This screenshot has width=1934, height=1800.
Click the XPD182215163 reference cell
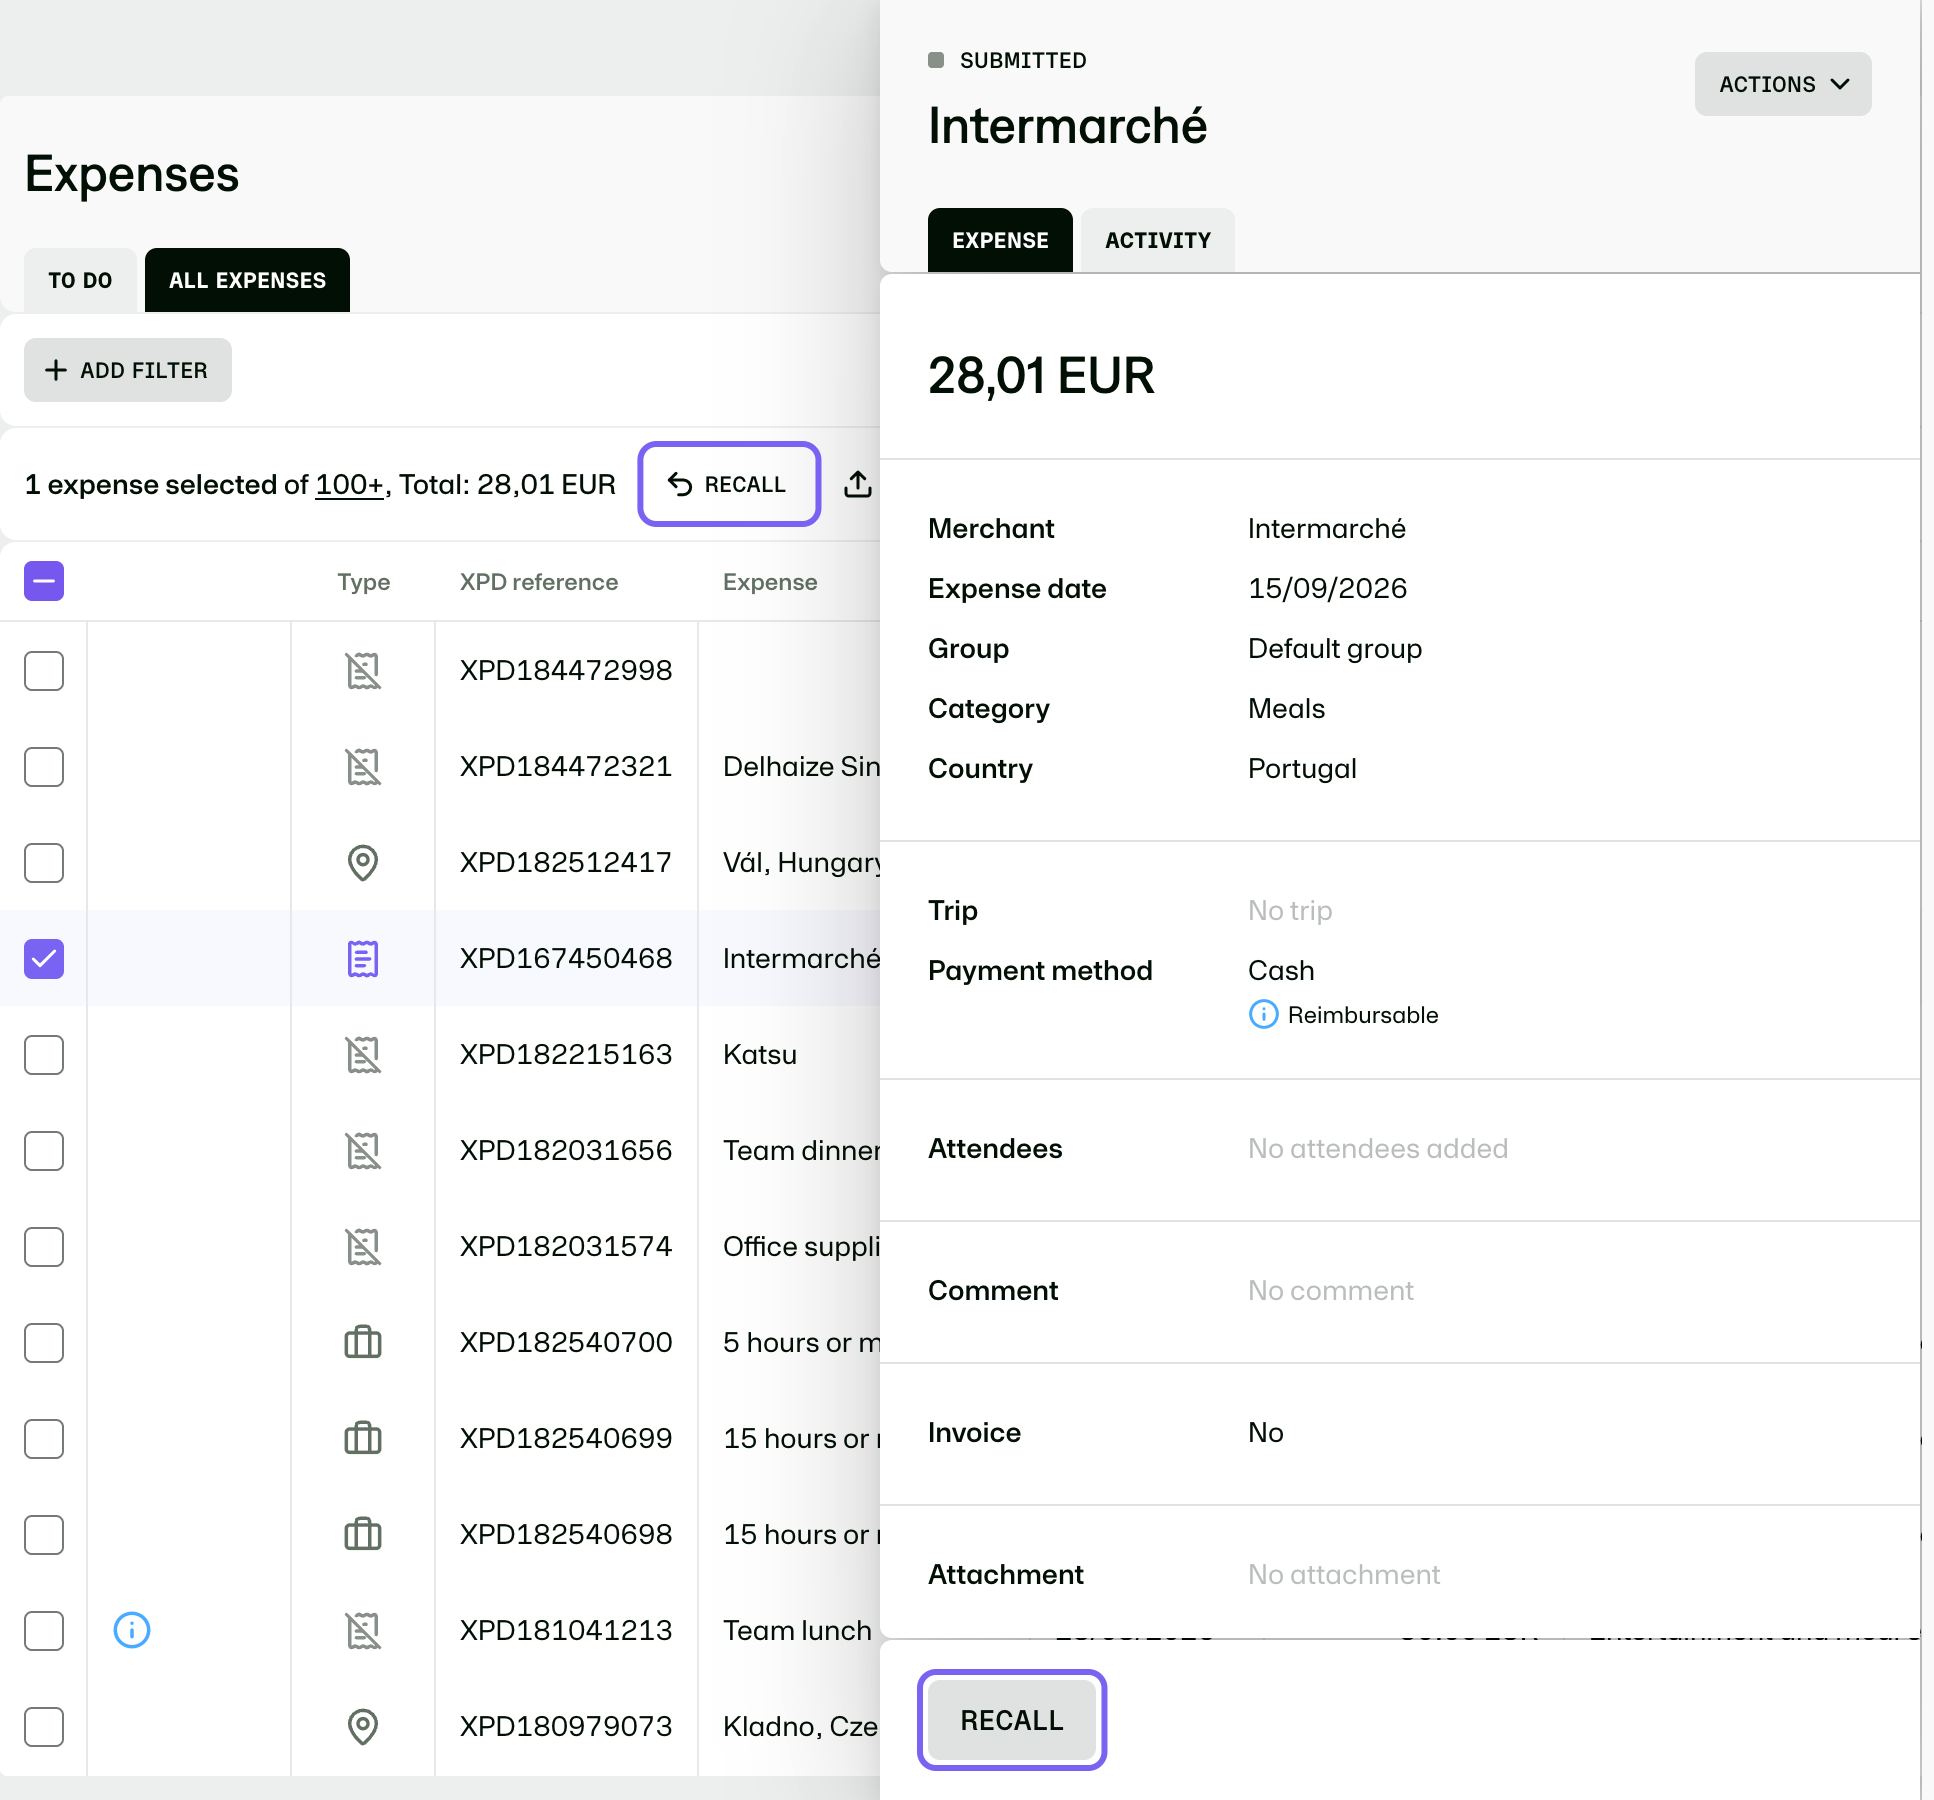[x=566, y=1054]
